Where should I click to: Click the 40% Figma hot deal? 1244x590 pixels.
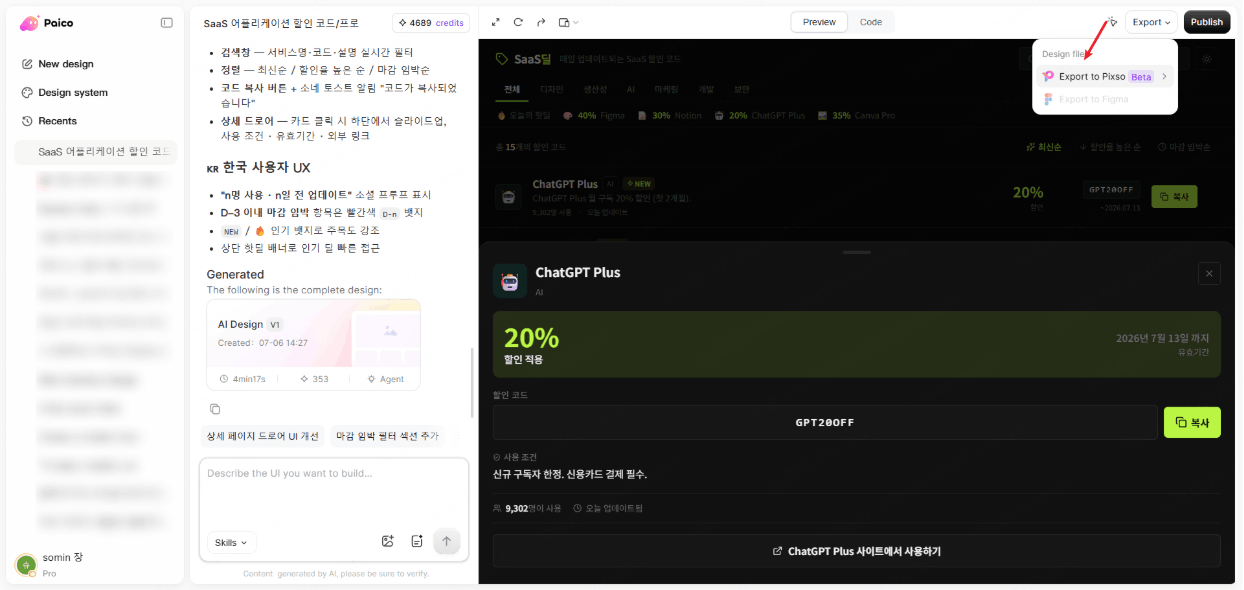click(x=594, y=116)
